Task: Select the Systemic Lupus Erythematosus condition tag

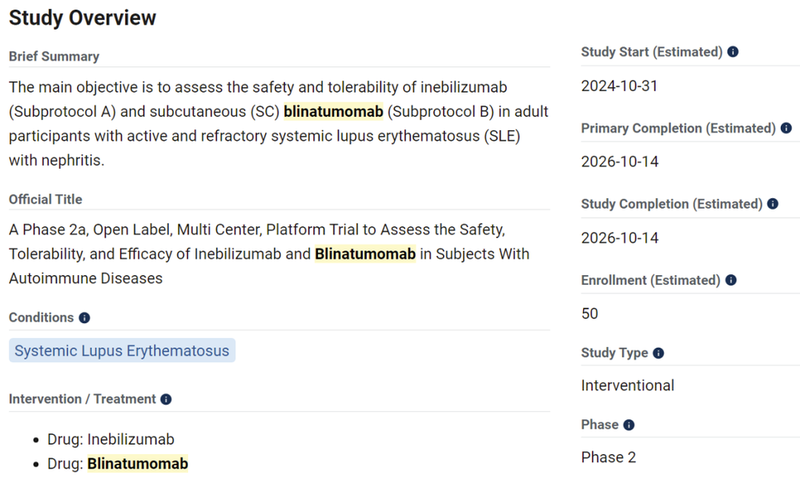Action: pos(122,351)
